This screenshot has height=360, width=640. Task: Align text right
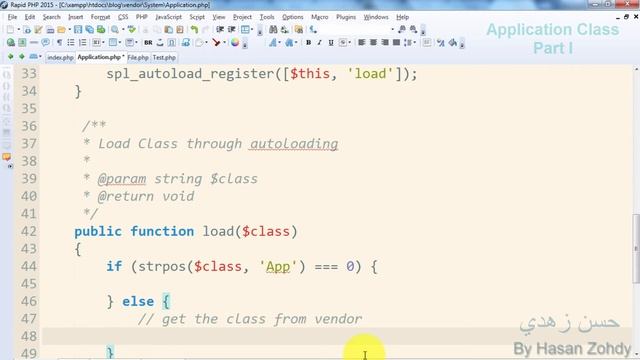384,42
